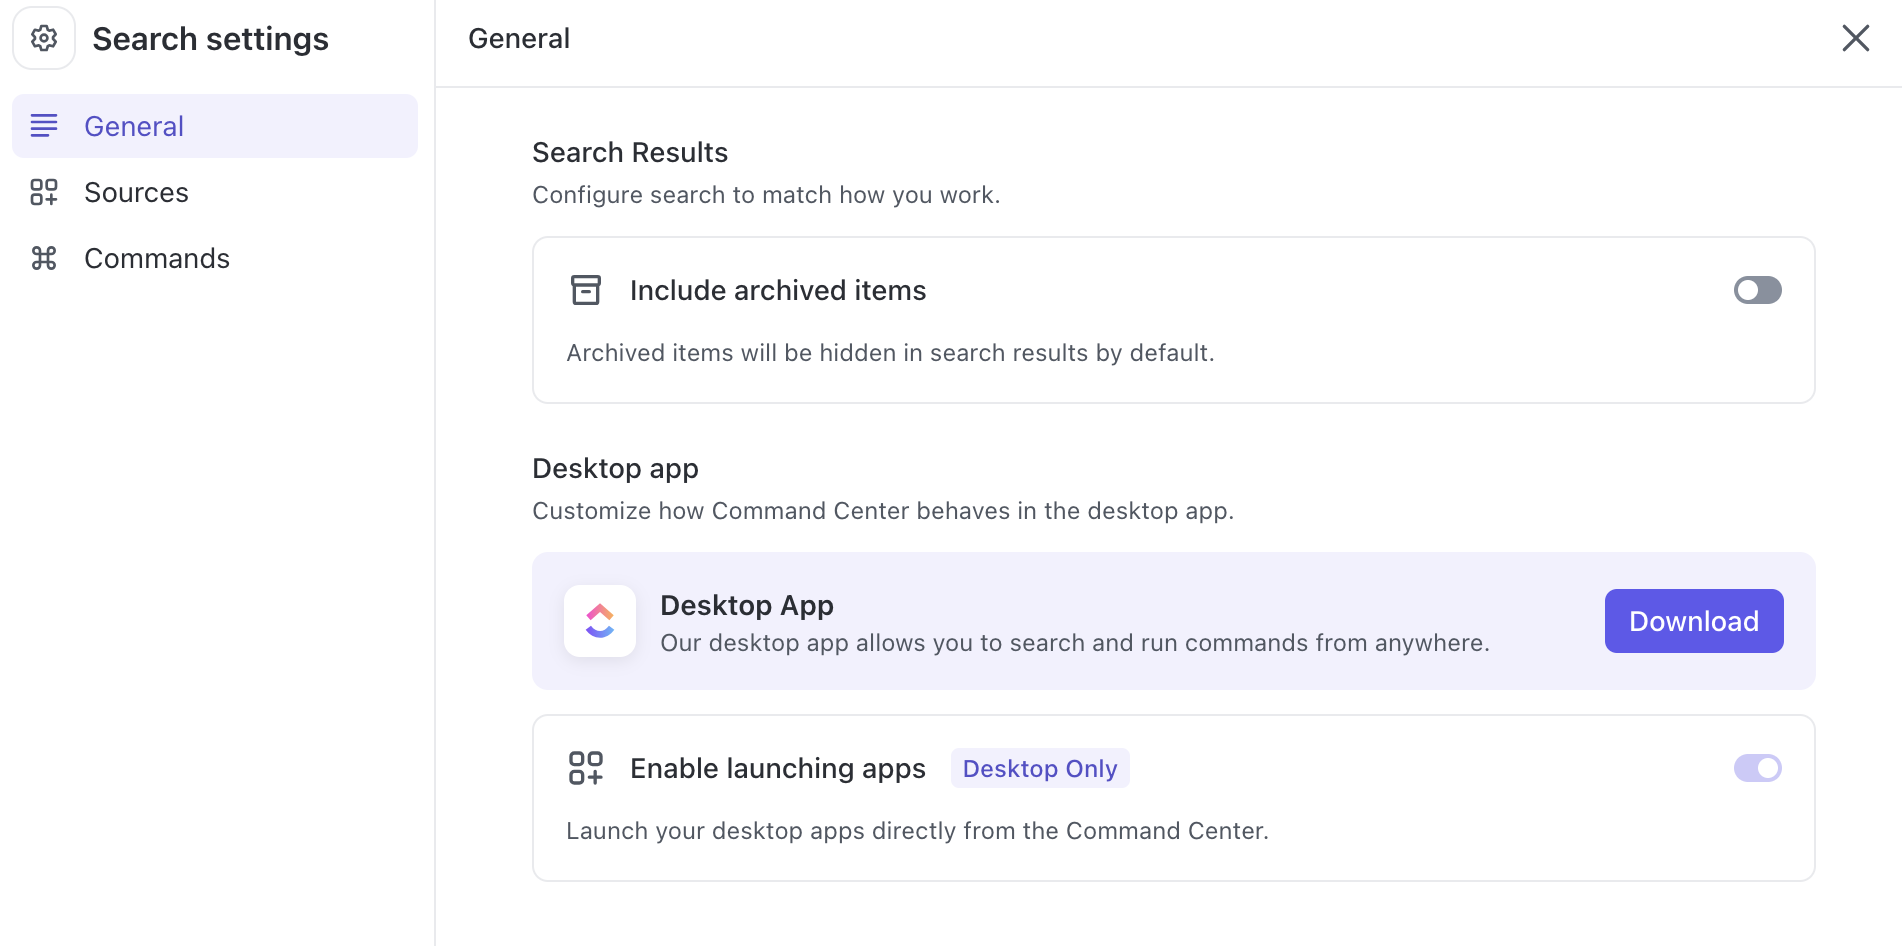
Task: Open the Sources settings tab
Action: pos(136,192)
